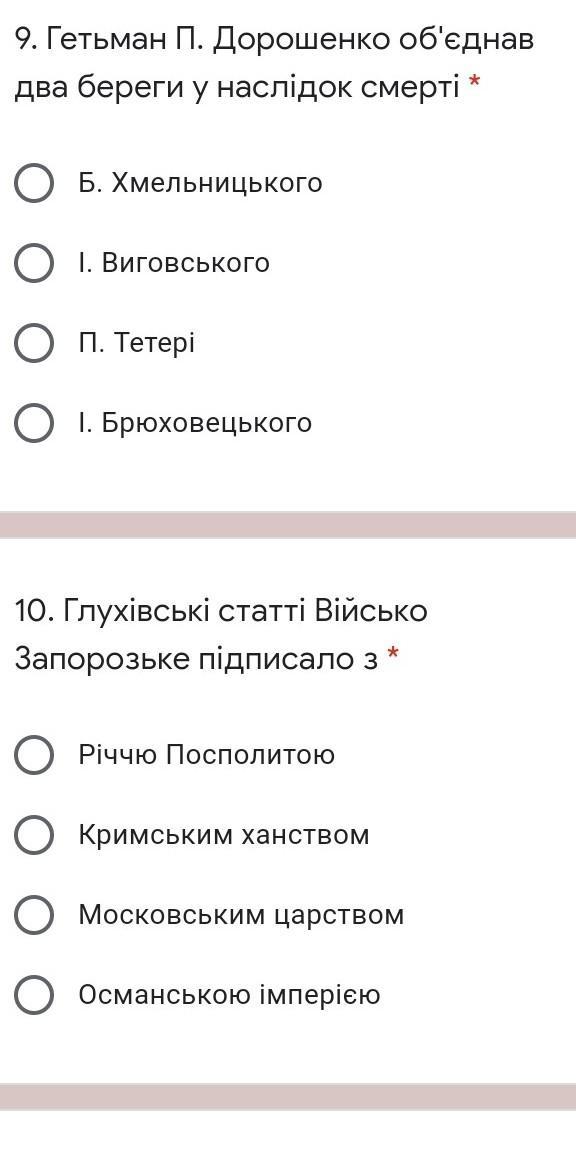Image resolution: width=576 pixels, height=1154 pixels.
Task: Pick the radio circle for Московським царством
Action: tap(34, 916)
